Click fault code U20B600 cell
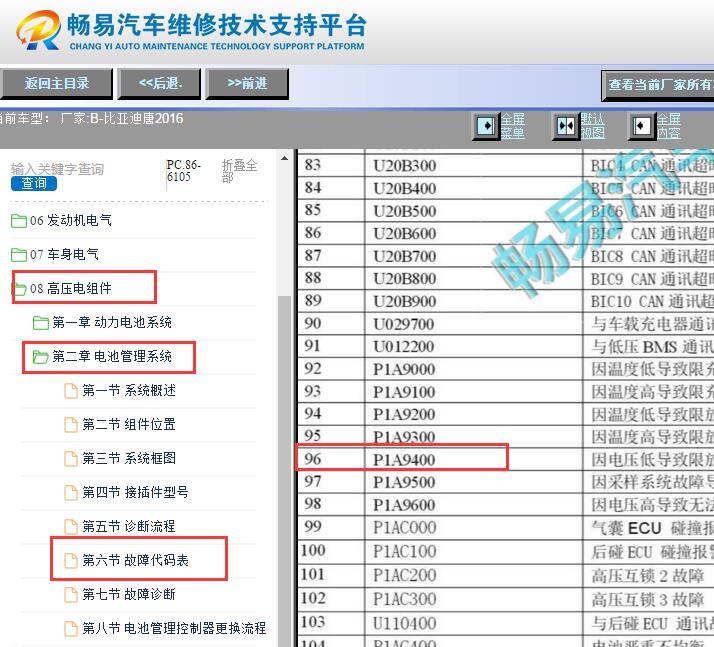714x647 pixels. (474, 234)
